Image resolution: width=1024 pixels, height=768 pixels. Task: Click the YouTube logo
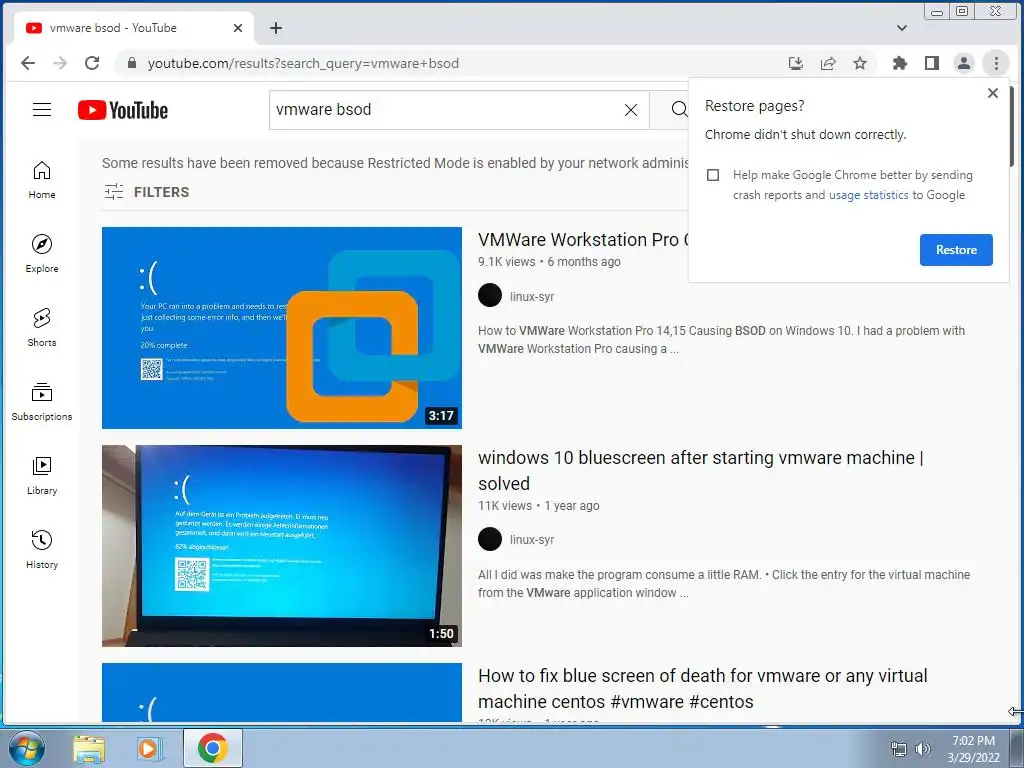[x=123, y=110]
